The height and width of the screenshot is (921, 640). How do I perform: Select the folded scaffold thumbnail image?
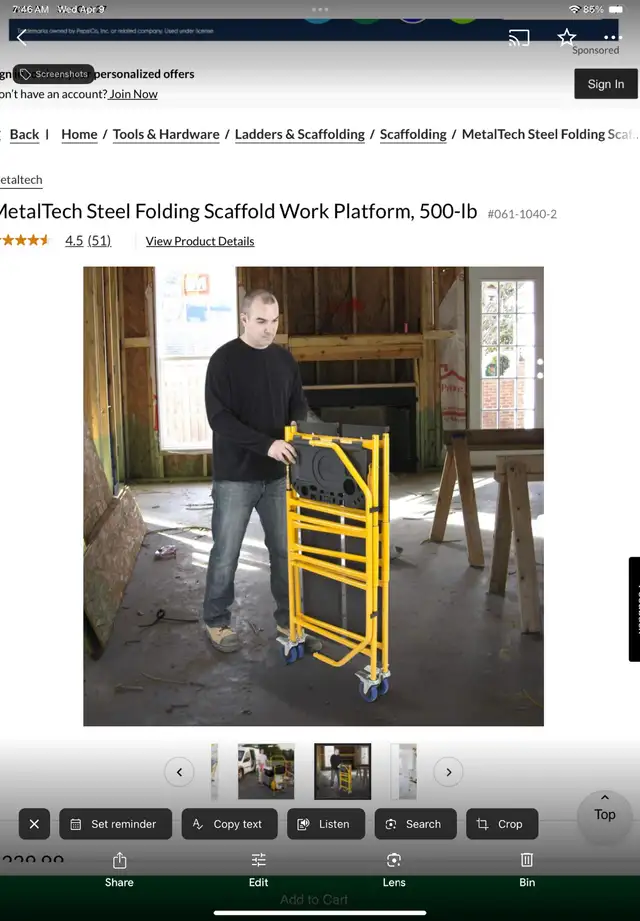coord(343,771)
